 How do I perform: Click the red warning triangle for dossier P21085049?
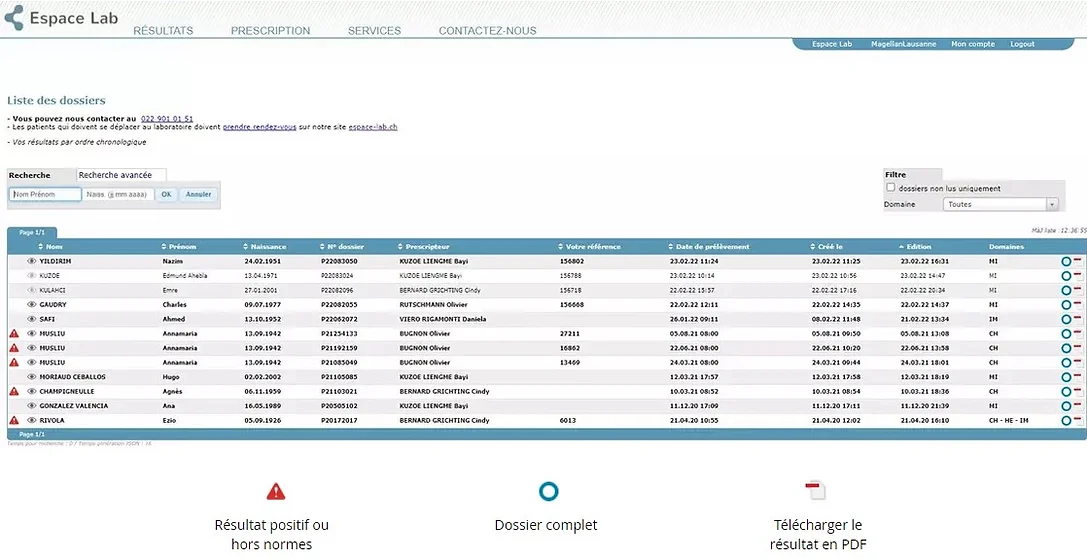point(14,363)
